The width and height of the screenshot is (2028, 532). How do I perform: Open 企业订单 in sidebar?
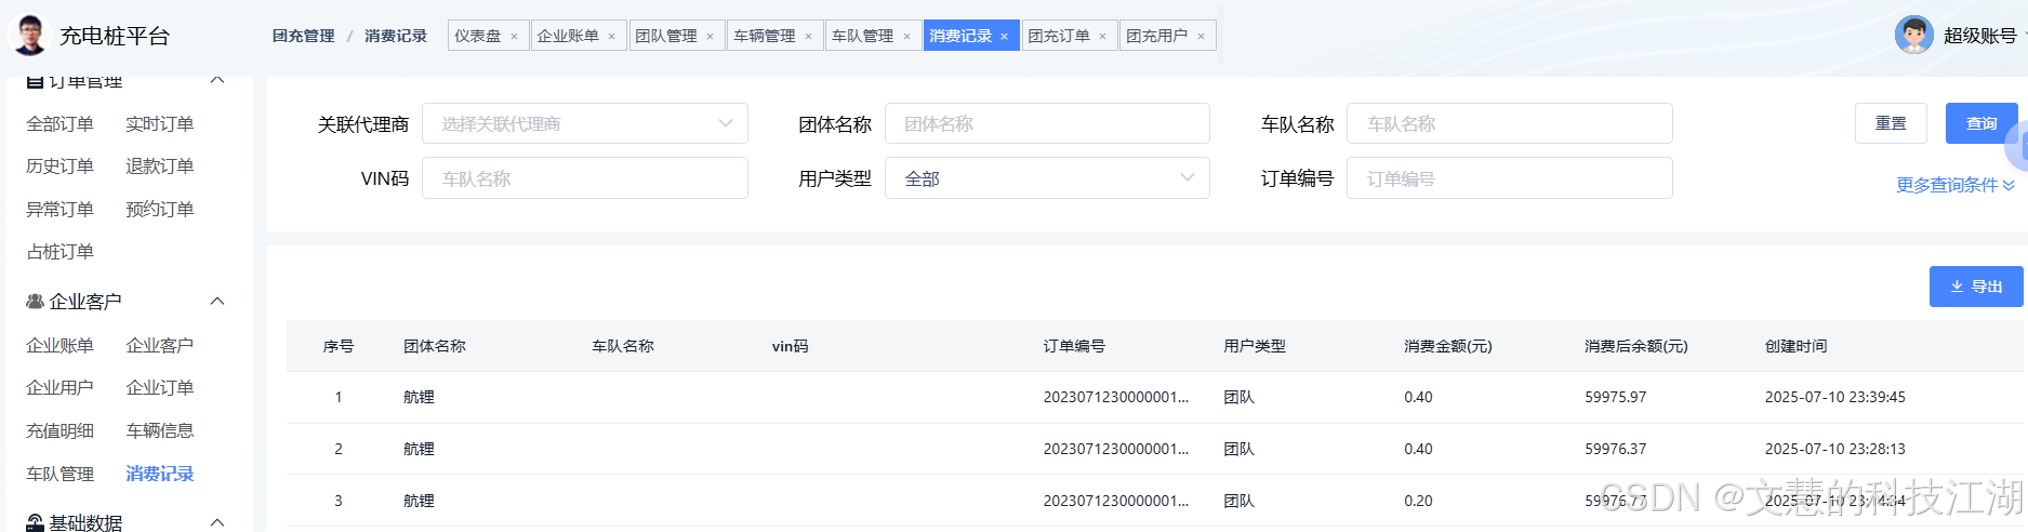pos(160,388)
